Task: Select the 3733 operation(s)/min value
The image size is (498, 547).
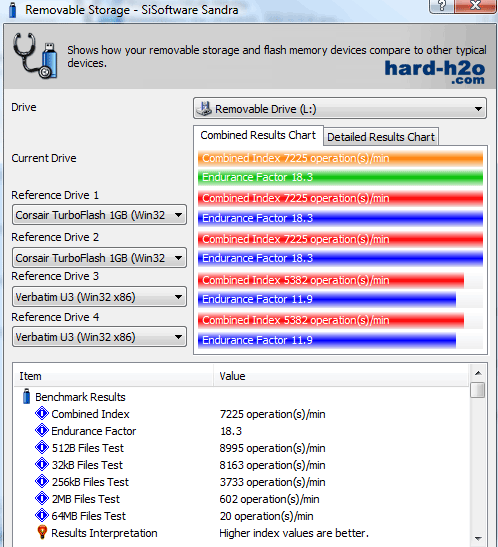Action: [272, 482]
